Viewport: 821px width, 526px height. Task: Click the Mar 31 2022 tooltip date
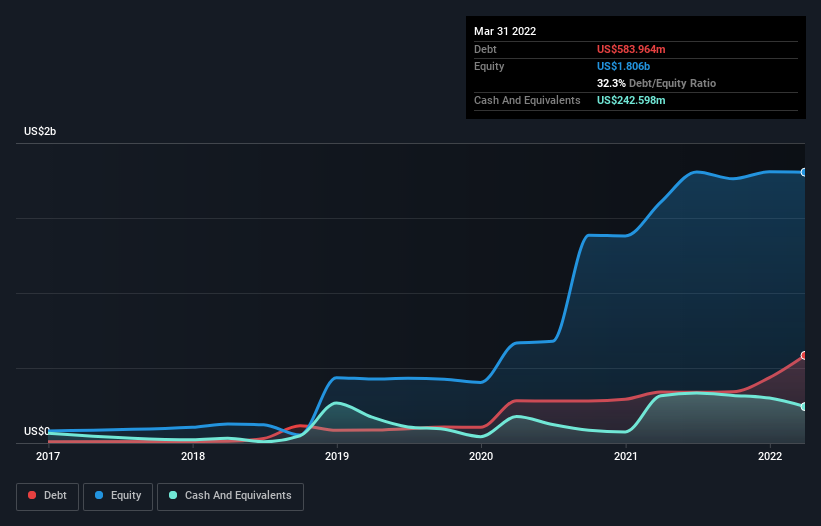[x=505, y=31]
